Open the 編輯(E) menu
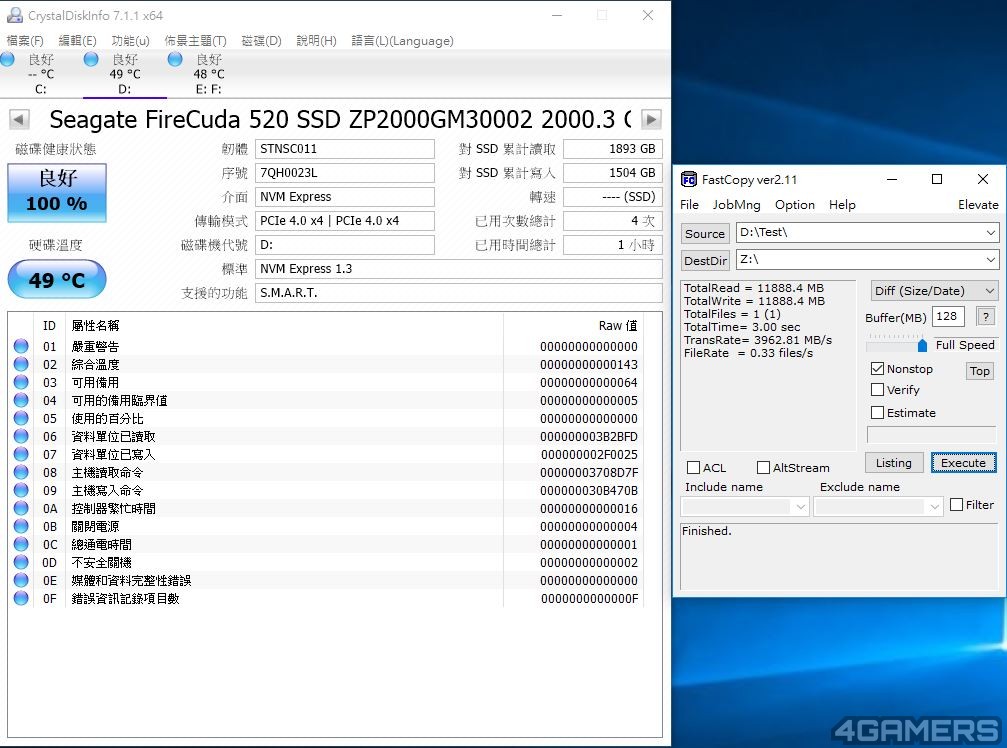The image size is (1007, 748). 77,40
